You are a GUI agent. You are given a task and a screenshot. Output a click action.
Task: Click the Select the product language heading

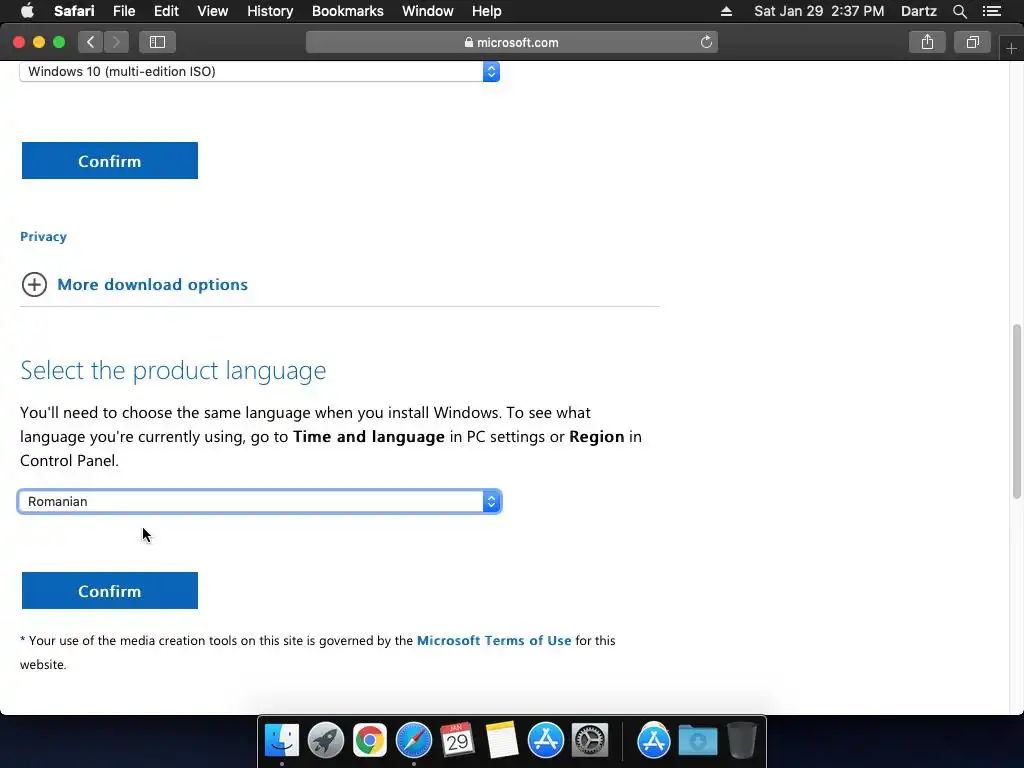pyautogui.click(x=173, y=370)
